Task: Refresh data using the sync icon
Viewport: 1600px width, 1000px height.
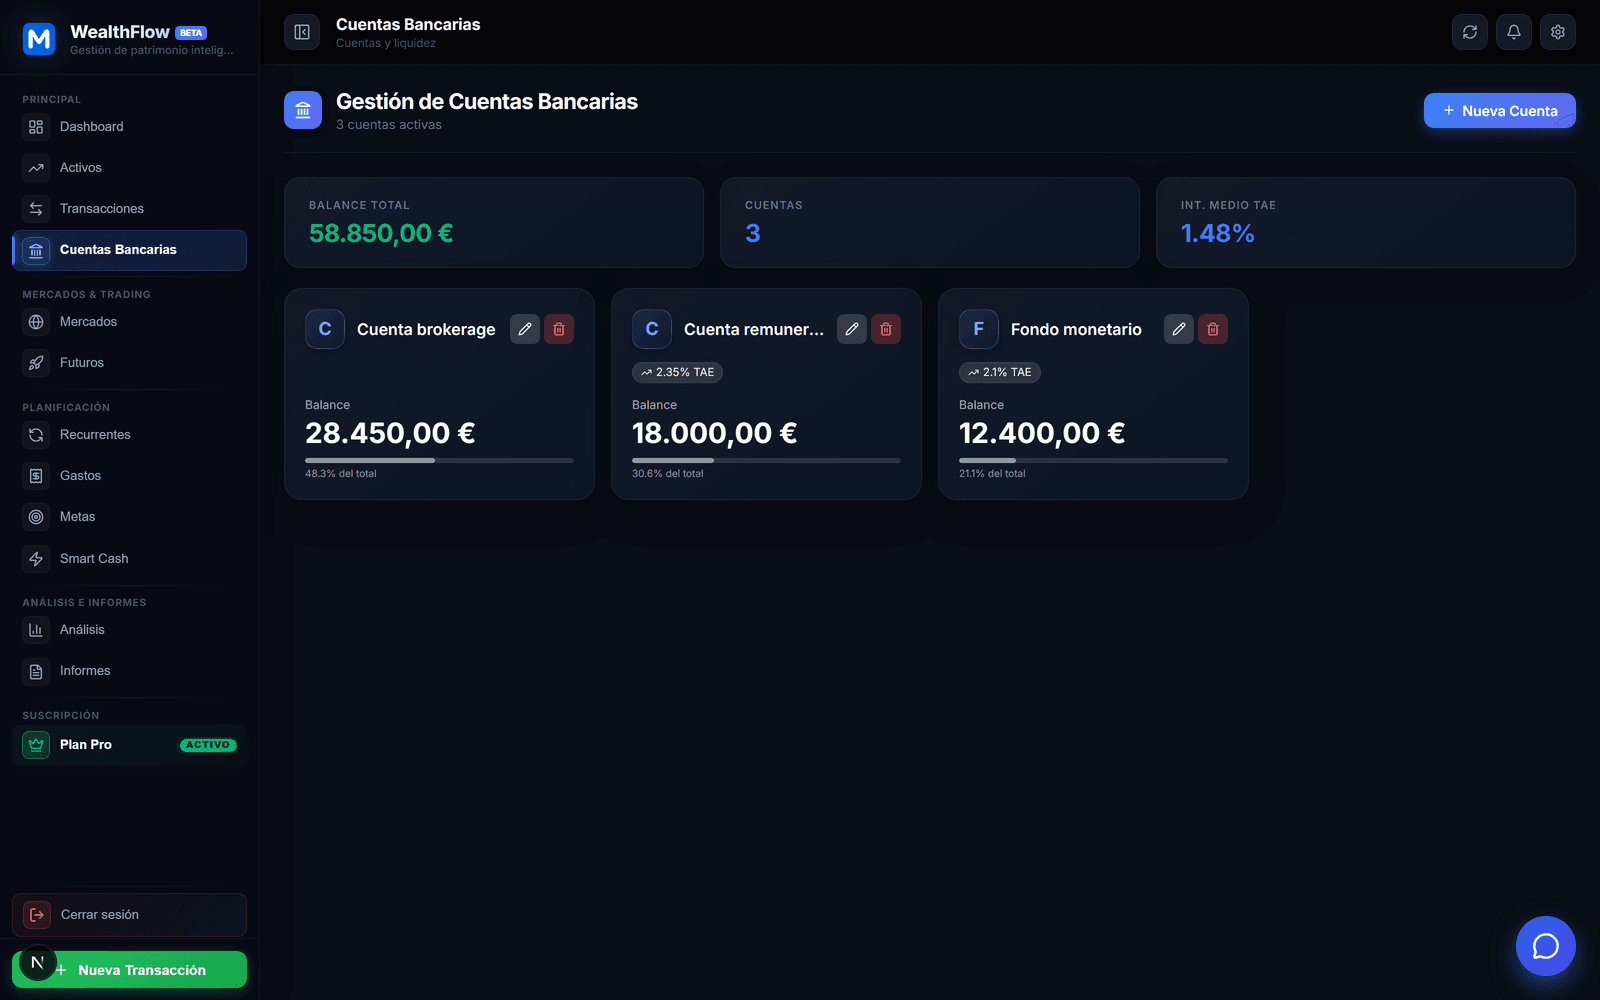Action: tap(1470, 32)
